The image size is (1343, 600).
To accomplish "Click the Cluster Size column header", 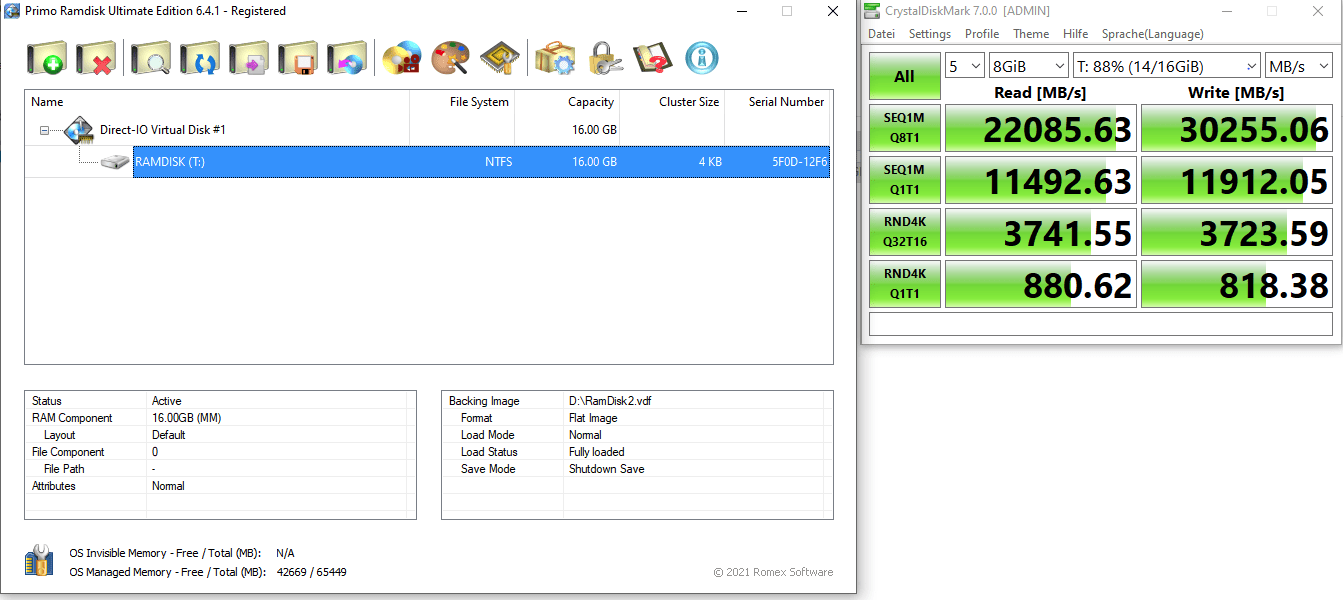I will point(672,102).
